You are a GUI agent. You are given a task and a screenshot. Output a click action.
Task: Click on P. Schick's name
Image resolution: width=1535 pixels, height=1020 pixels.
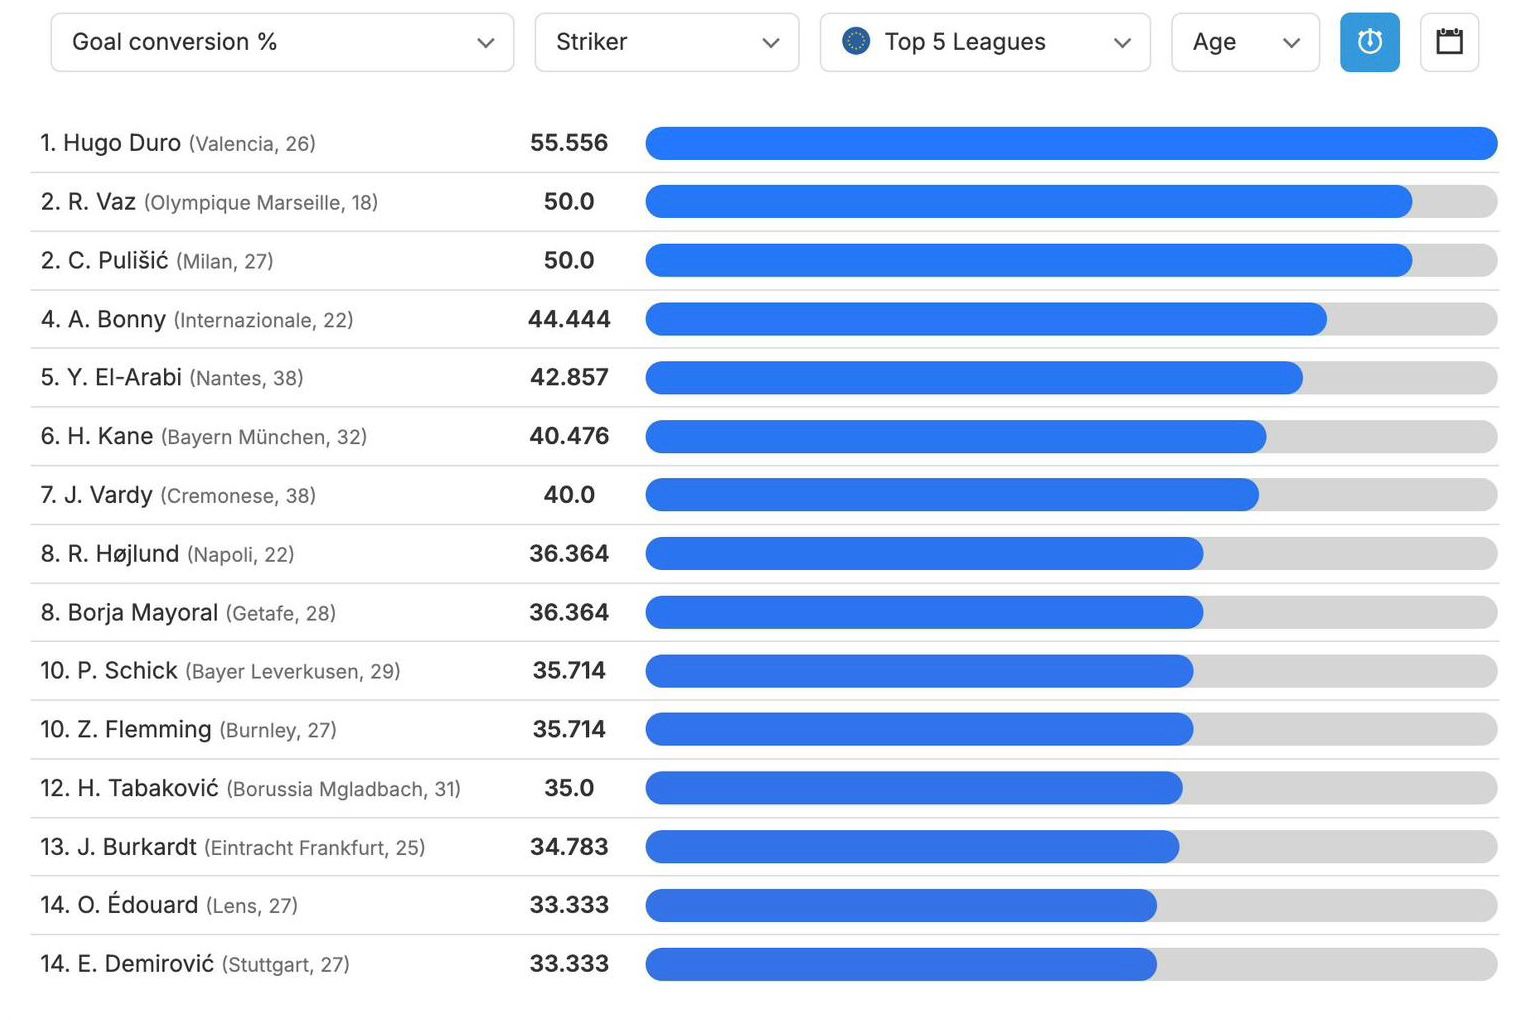(127, 671)
